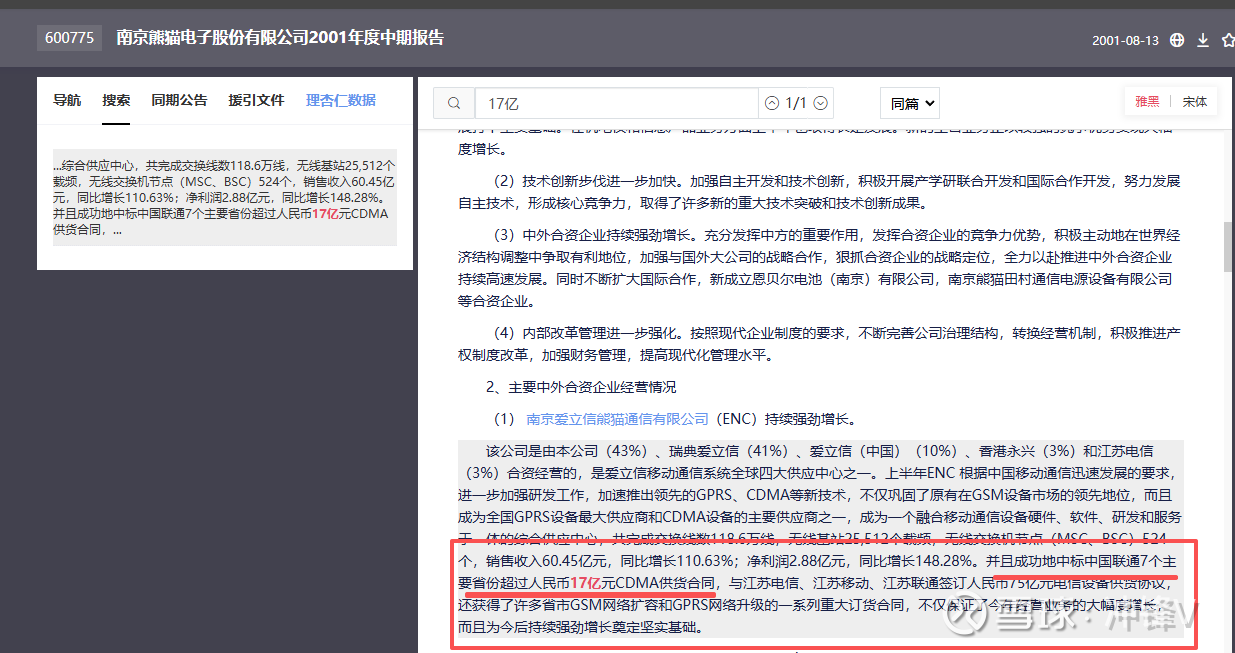1235x653 pixels.
Task: Click the paragraph starting （2）技术创新步伐进一步加快
Action: point(820,192)
